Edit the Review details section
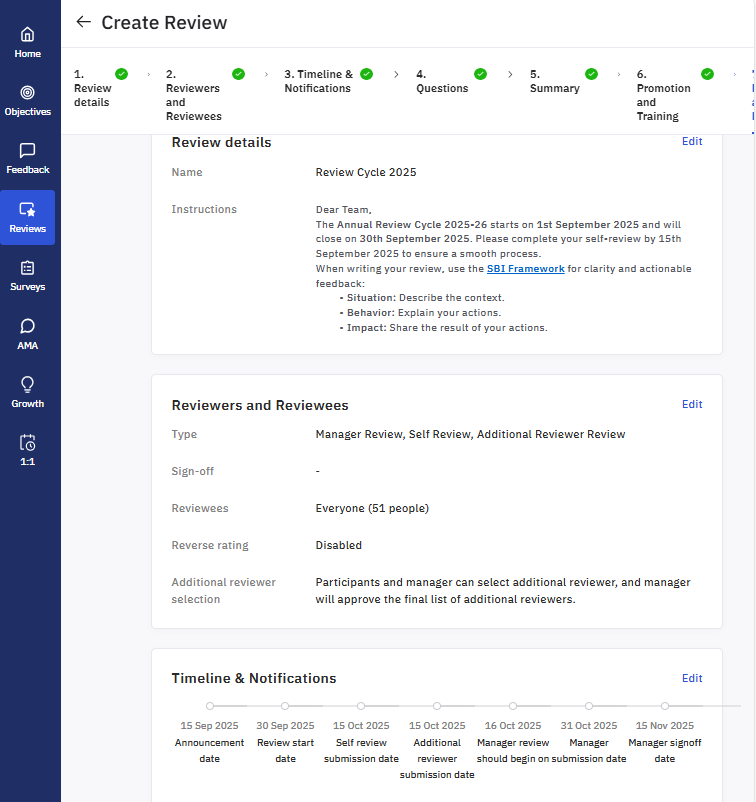 [692, 142]
